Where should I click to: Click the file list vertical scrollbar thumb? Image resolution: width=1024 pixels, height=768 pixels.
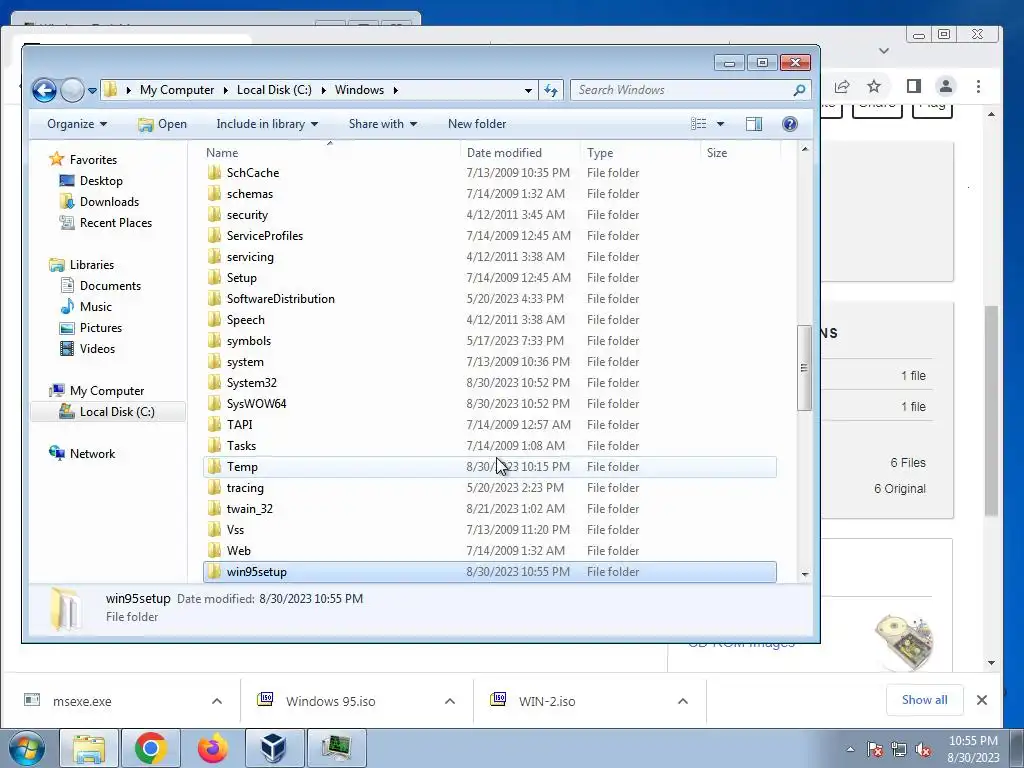pyautogui.click(x=805, y=368)
